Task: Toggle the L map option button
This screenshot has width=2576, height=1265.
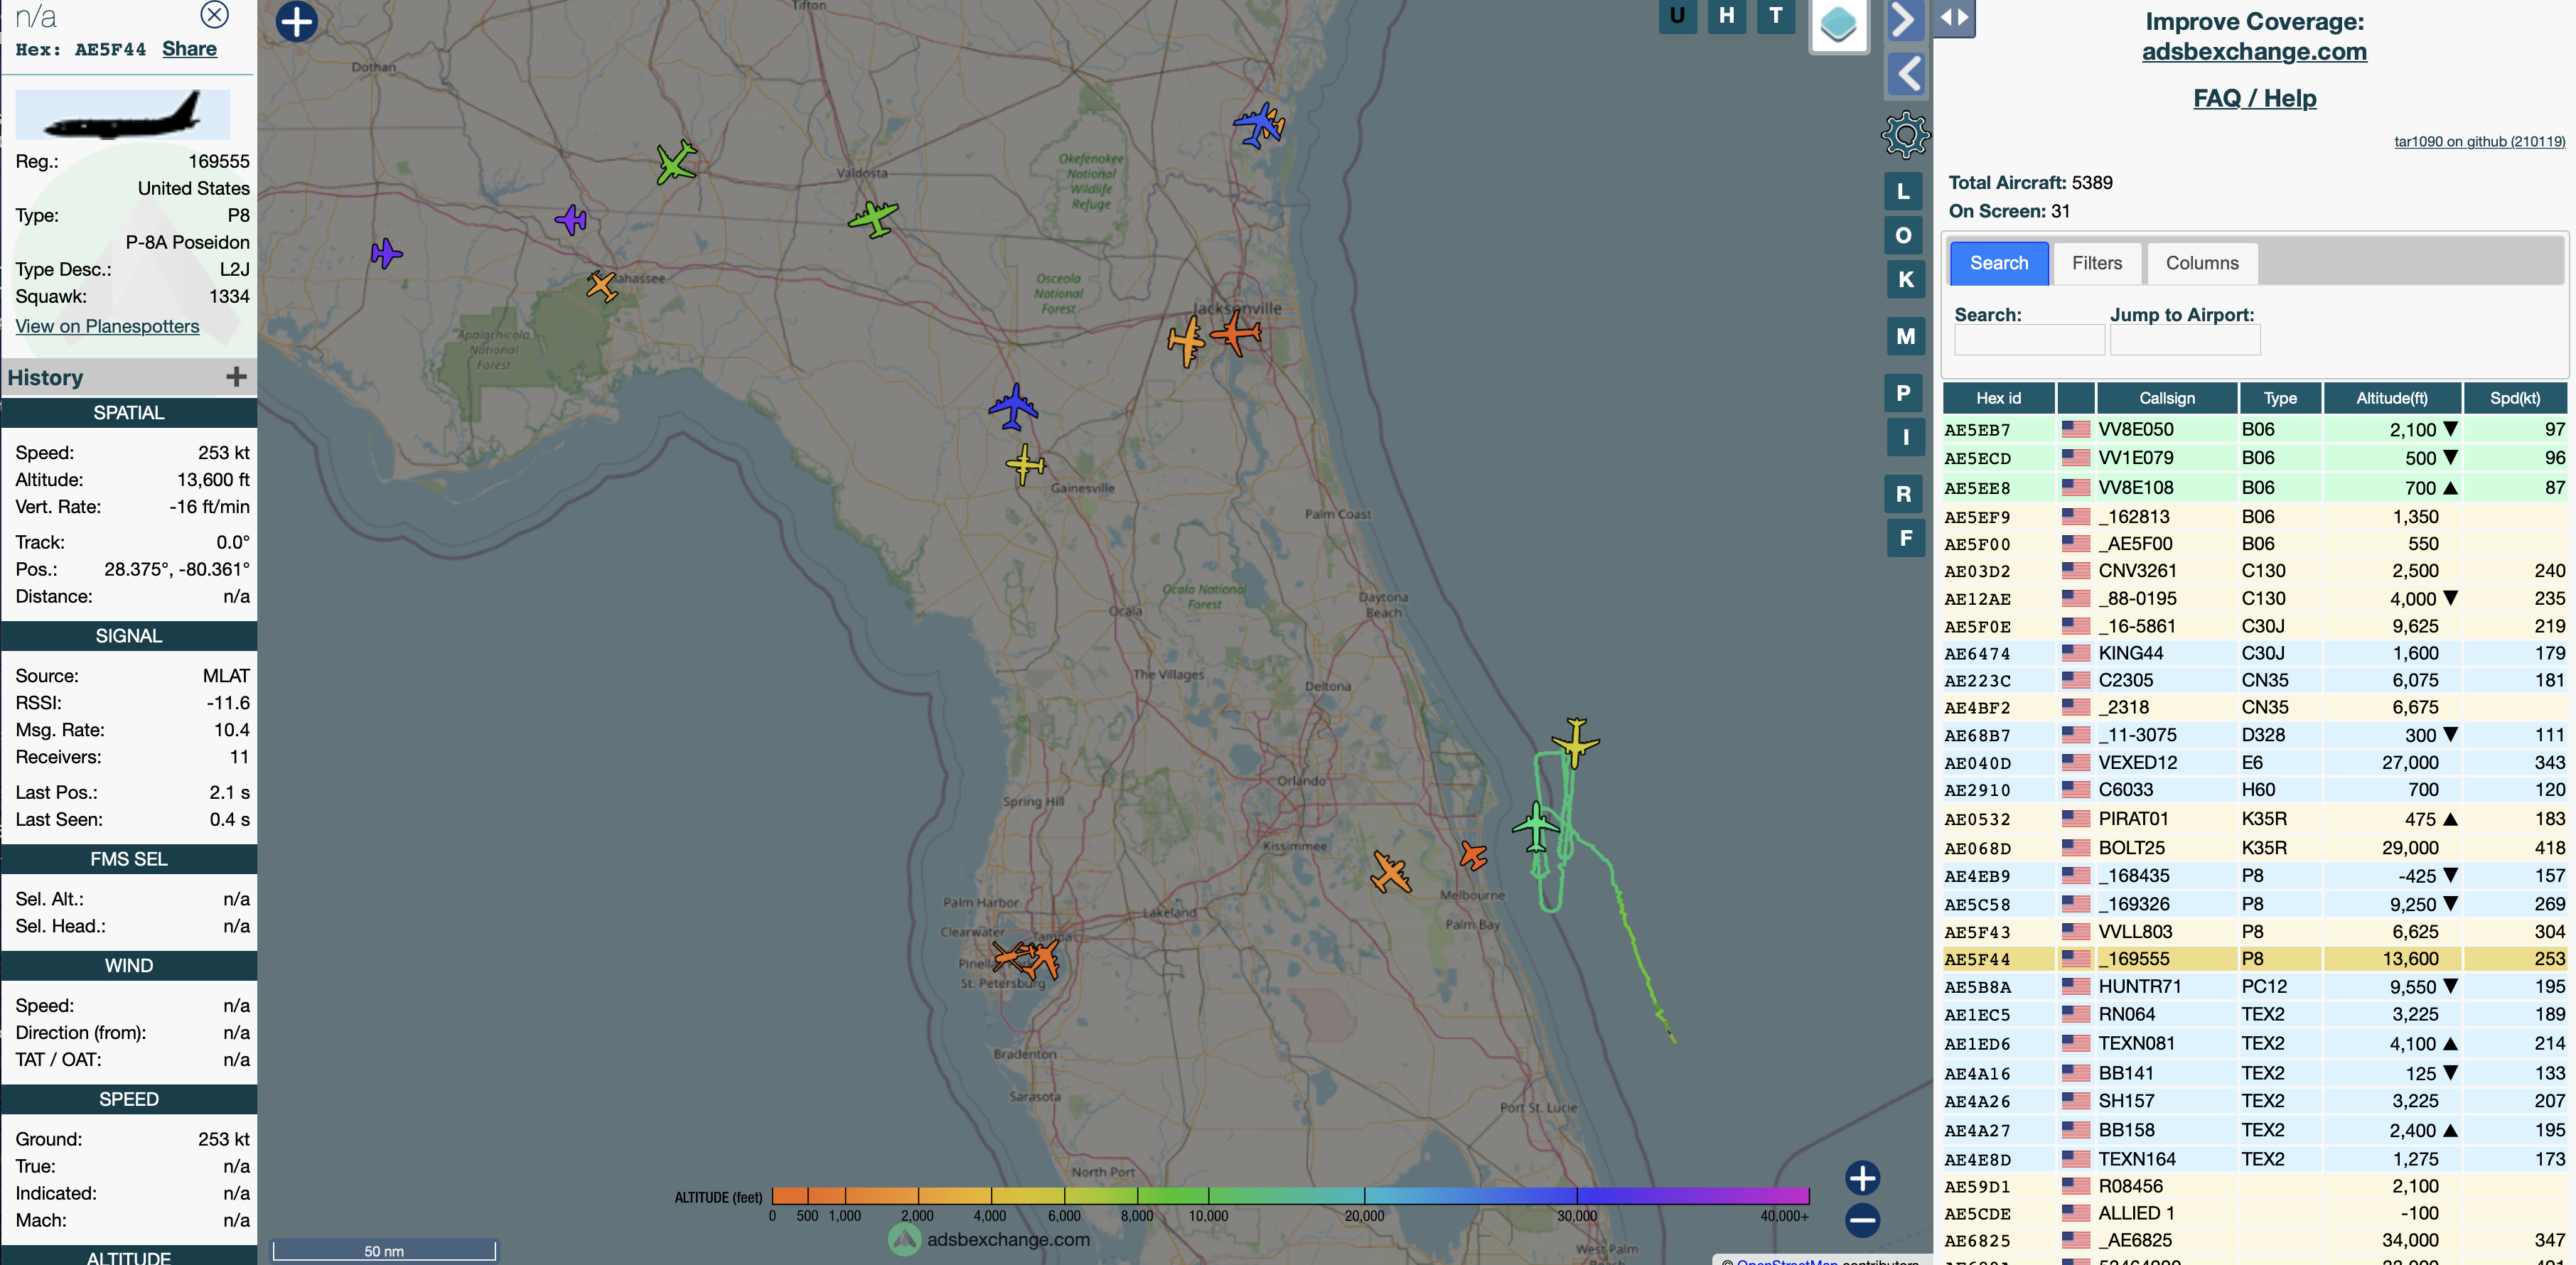Action: (x=1904, y=192)
